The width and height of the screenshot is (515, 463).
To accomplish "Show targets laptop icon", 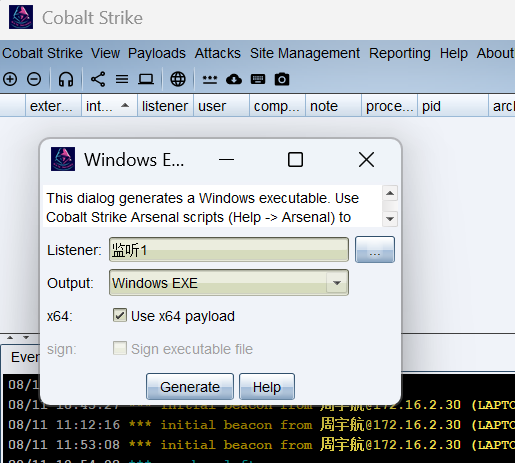I will [146, 79].
